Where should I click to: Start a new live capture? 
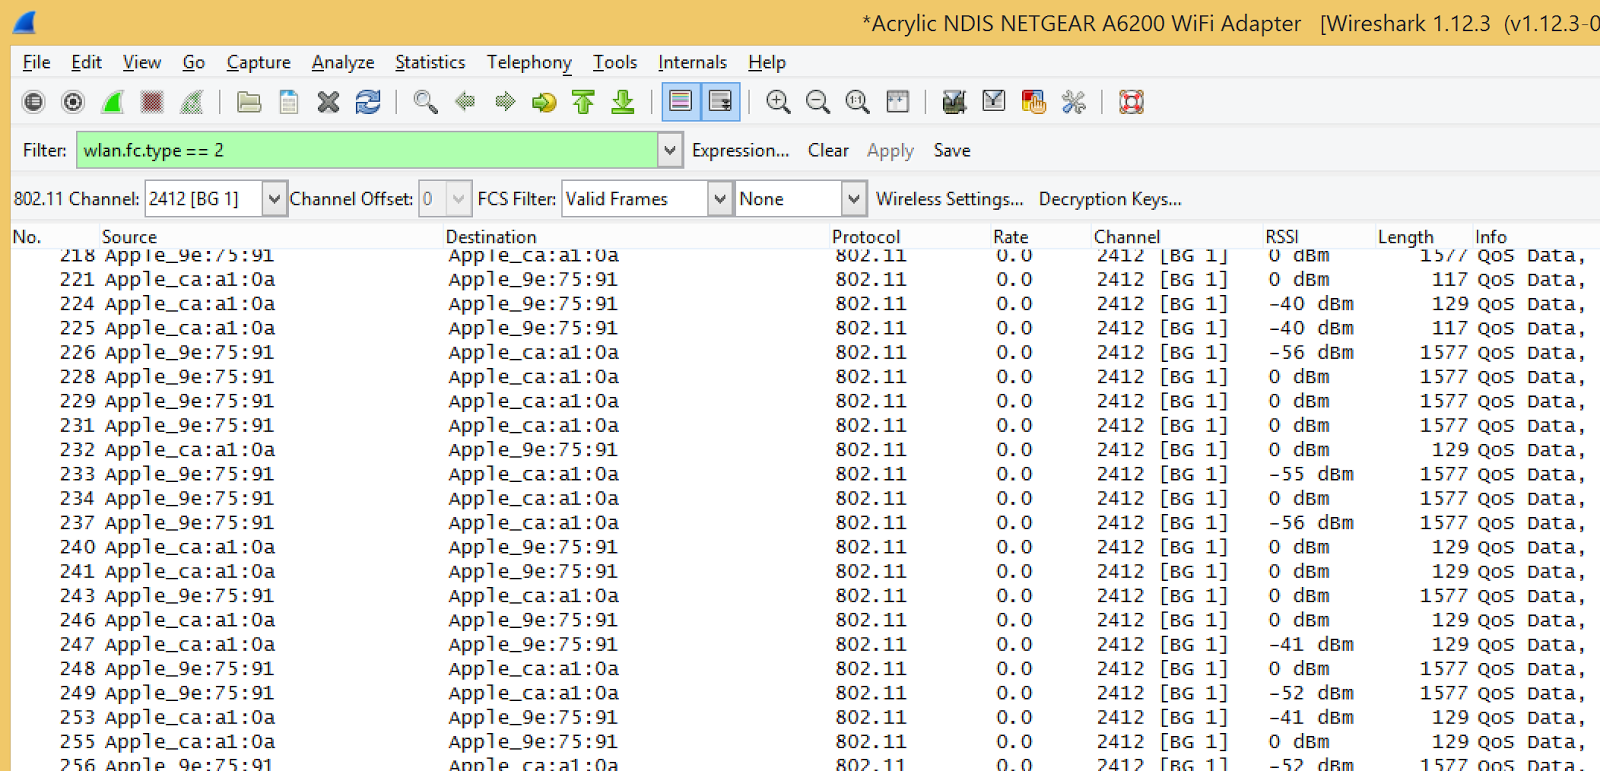pos(113,102)
